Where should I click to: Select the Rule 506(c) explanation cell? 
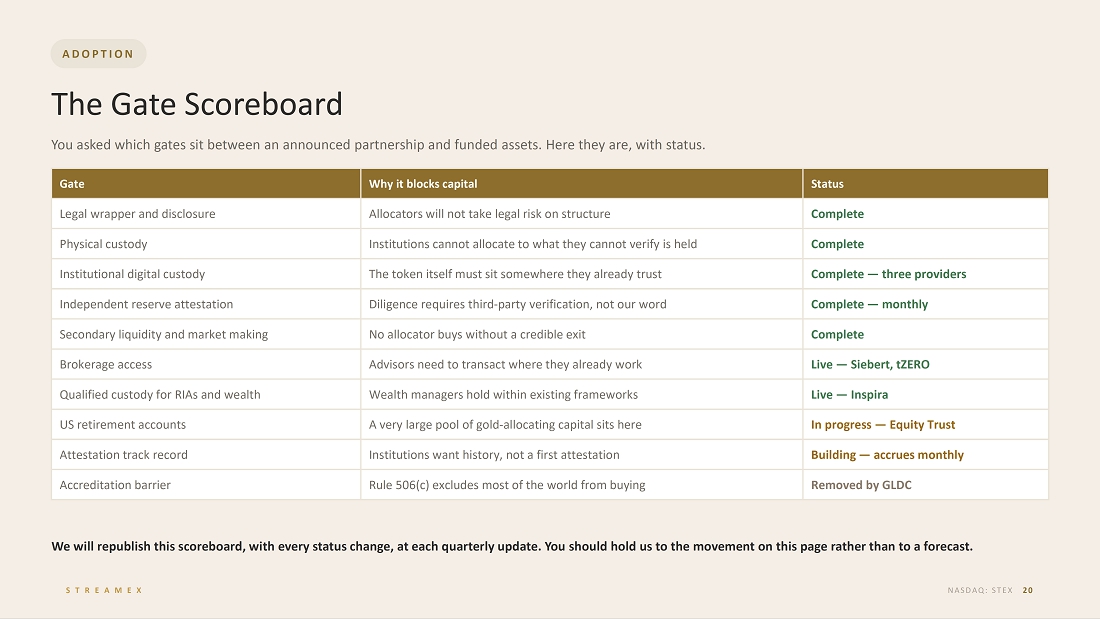click(582, 486)
